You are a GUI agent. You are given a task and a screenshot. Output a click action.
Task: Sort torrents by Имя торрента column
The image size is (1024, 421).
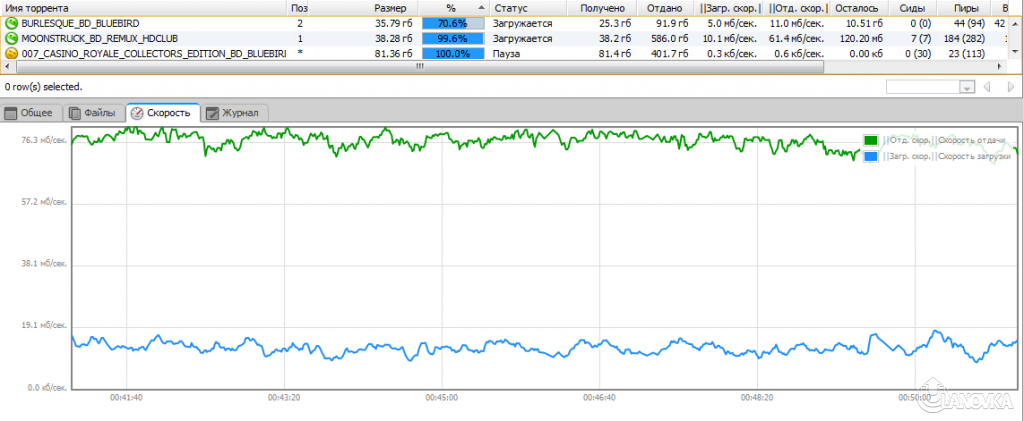point(146,8)
